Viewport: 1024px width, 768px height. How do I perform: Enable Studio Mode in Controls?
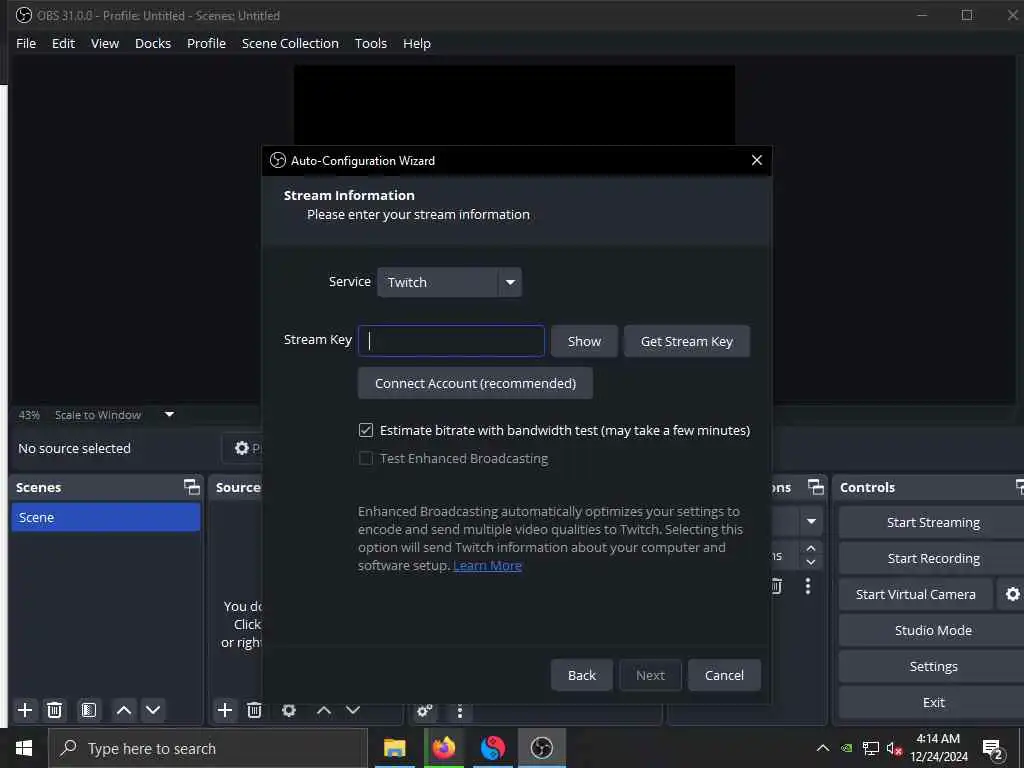coord(933,630)
